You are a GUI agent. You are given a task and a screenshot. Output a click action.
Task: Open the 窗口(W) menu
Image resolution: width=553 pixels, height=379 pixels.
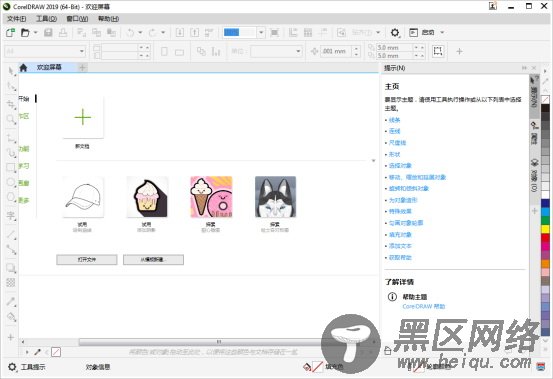click(77, 19)
